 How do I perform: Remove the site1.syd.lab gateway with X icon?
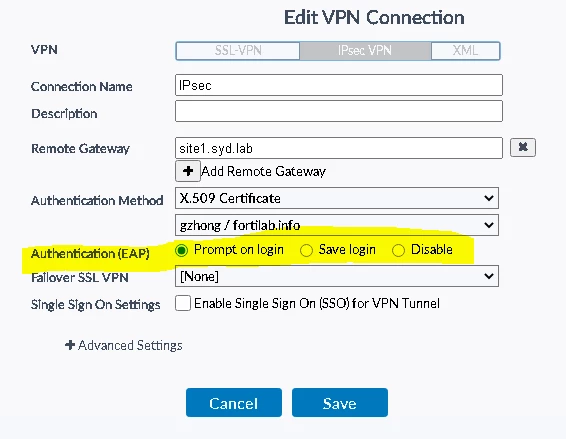pyautogui.click(x=523, y=147)
